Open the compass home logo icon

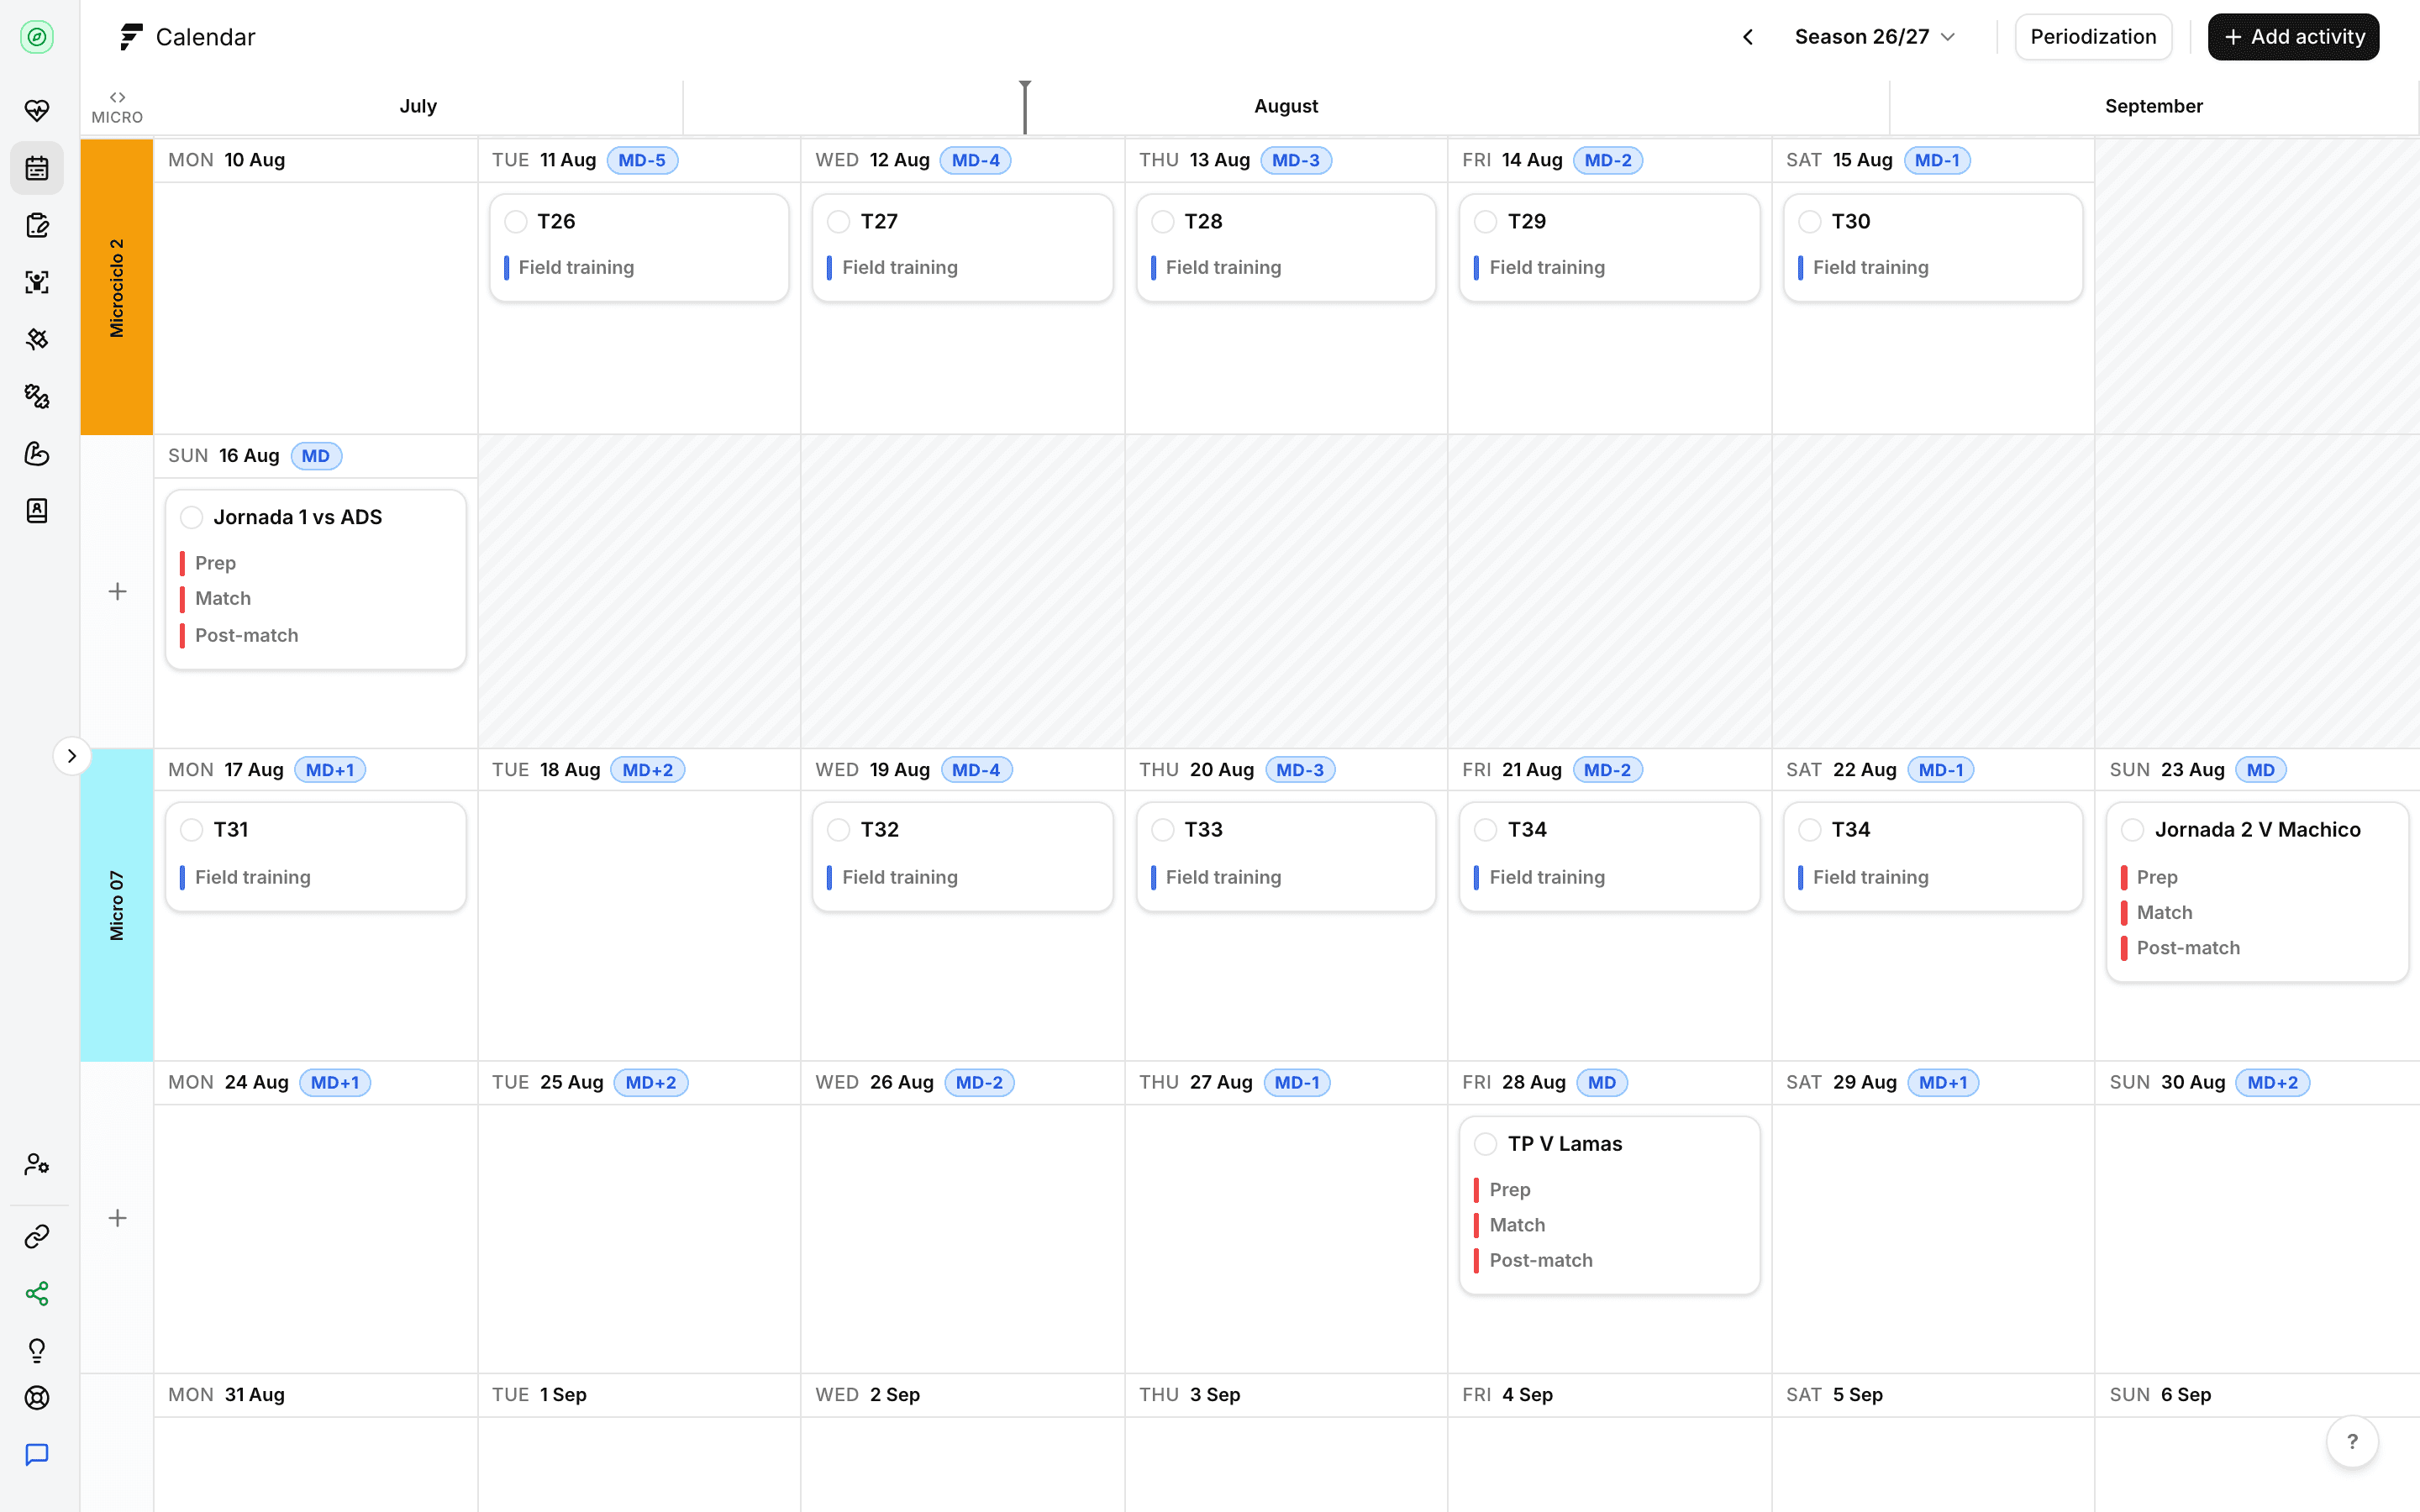tap(37, 37)
